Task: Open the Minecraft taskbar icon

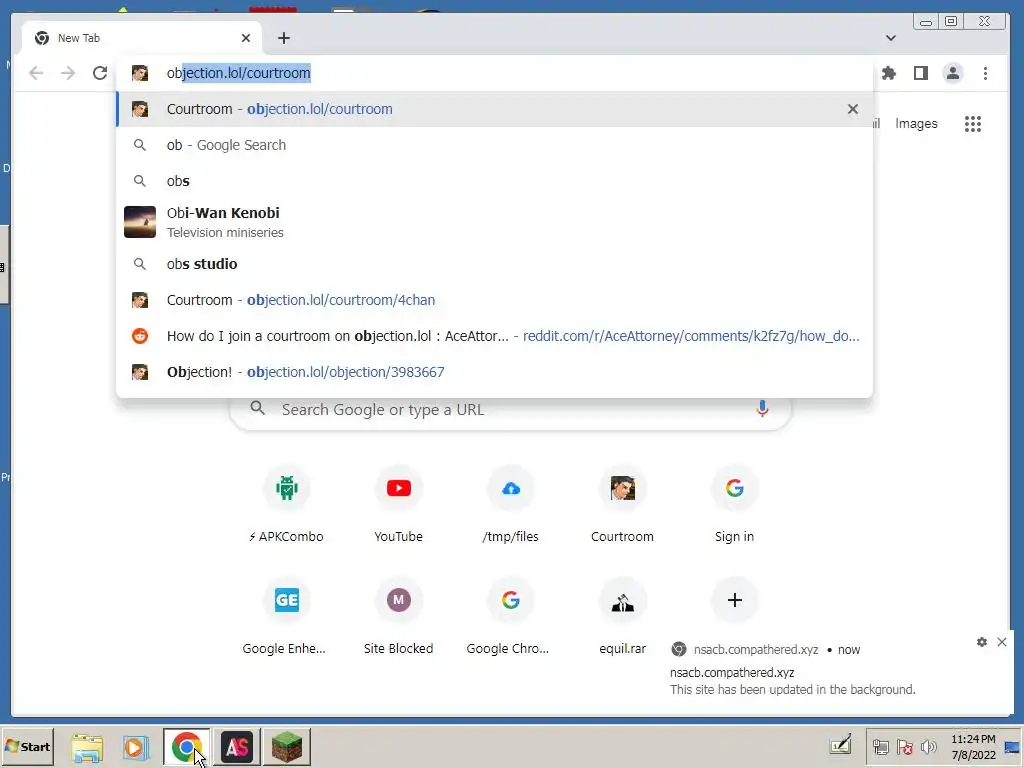Action: tap(287, 746)
